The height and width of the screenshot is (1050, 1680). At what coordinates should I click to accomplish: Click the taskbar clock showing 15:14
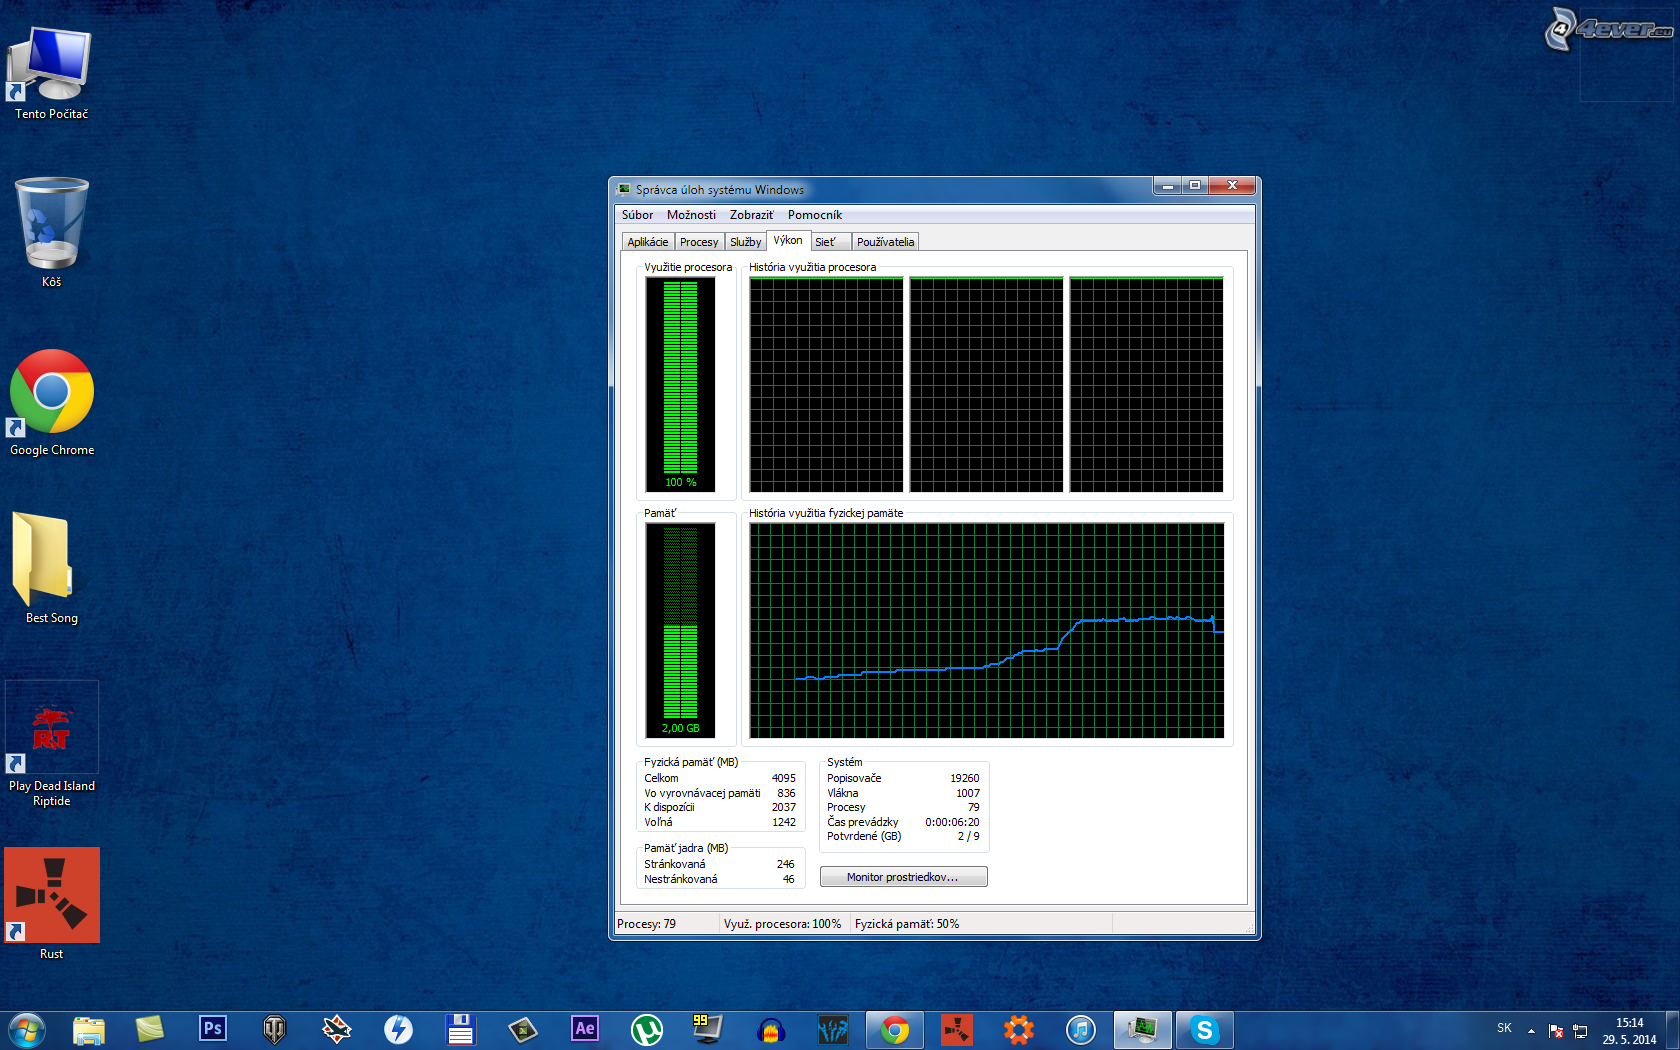click(1629, 1031)
